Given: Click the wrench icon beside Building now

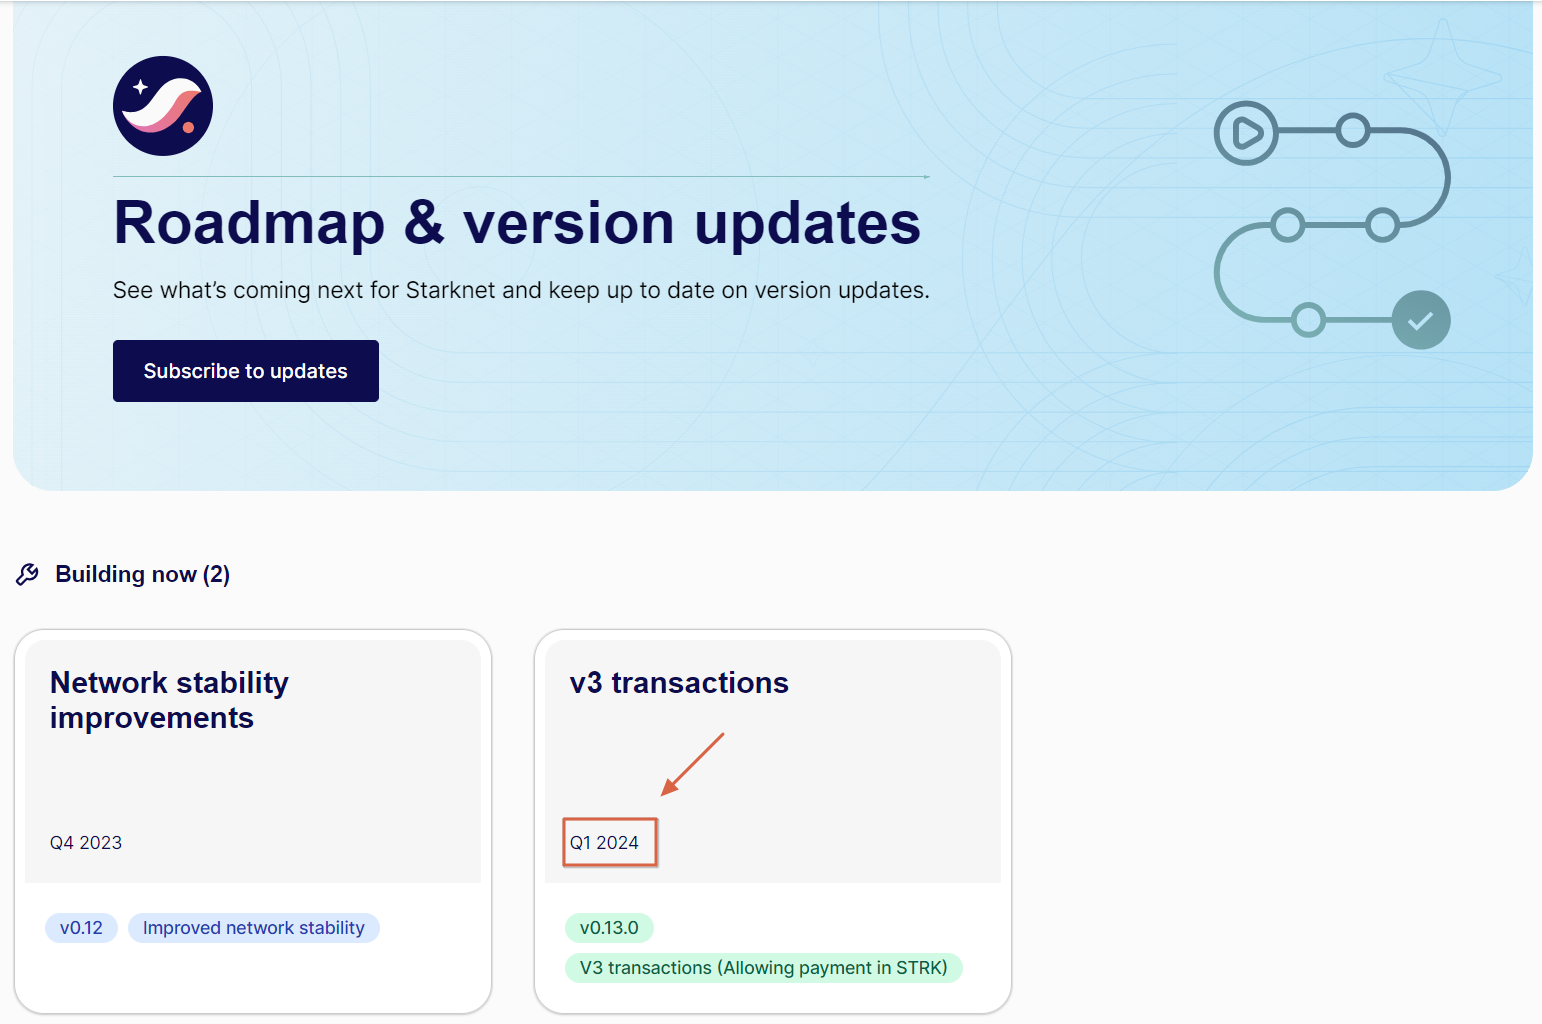Looking at the screenshot, I should click(x=28, y=574).
